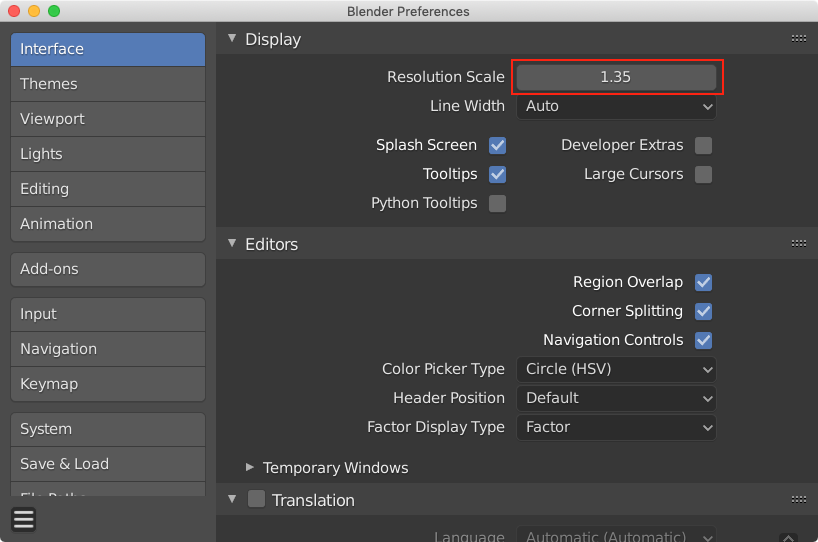The width and height of the screenshot is (818, 542).
Task: Click the Translation panel title
Action: point(313,500)
